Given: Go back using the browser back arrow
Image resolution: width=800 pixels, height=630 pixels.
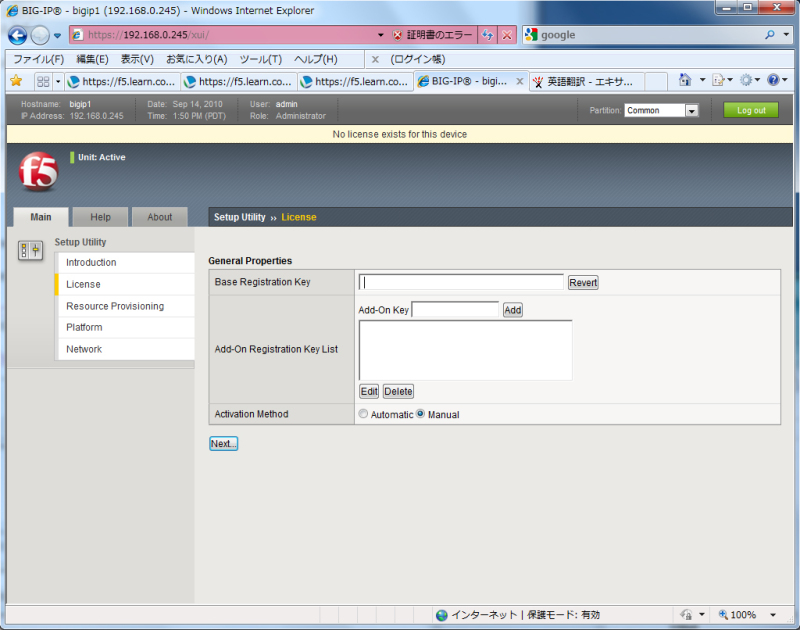Looking at the screenshot, I should [18, 35].
